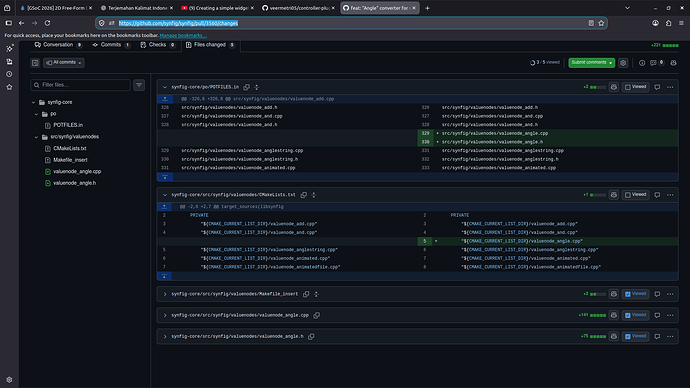This screenshot has width=690, height=388.
Task: Switch to Creating a simple widget tab
Action: (x=217, y=8)
